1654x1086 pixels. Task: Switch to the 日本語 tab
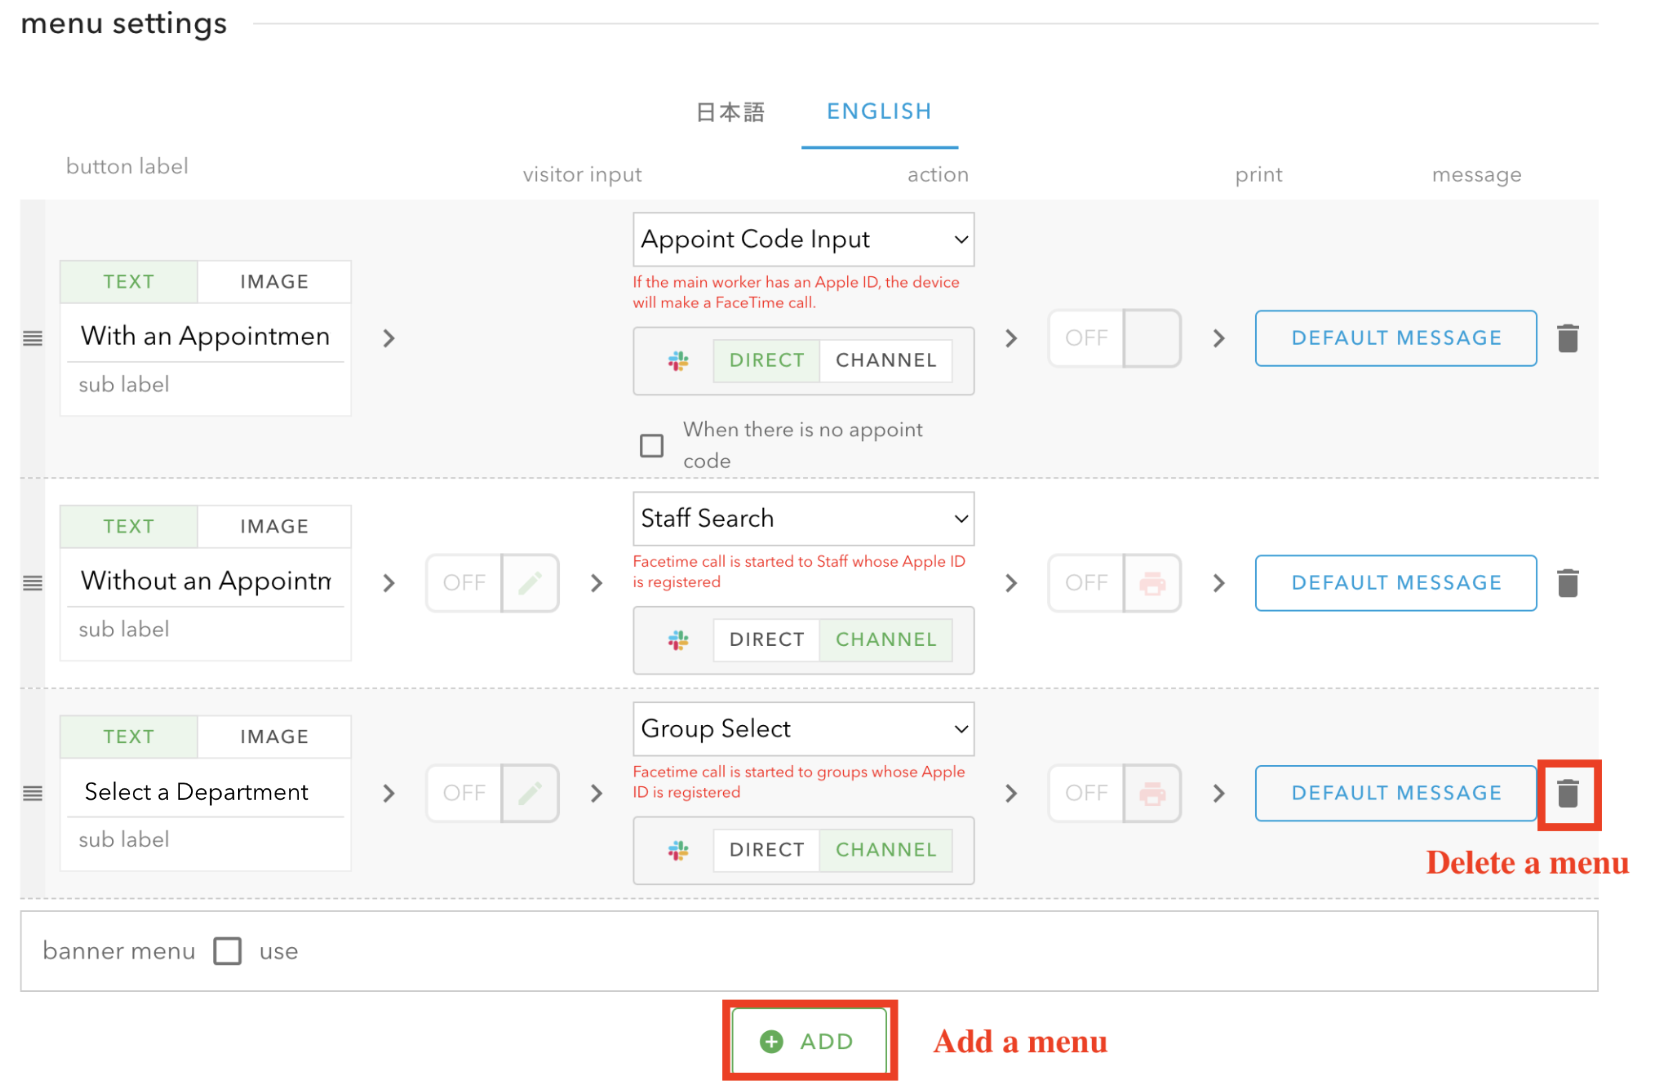(729, 111)
